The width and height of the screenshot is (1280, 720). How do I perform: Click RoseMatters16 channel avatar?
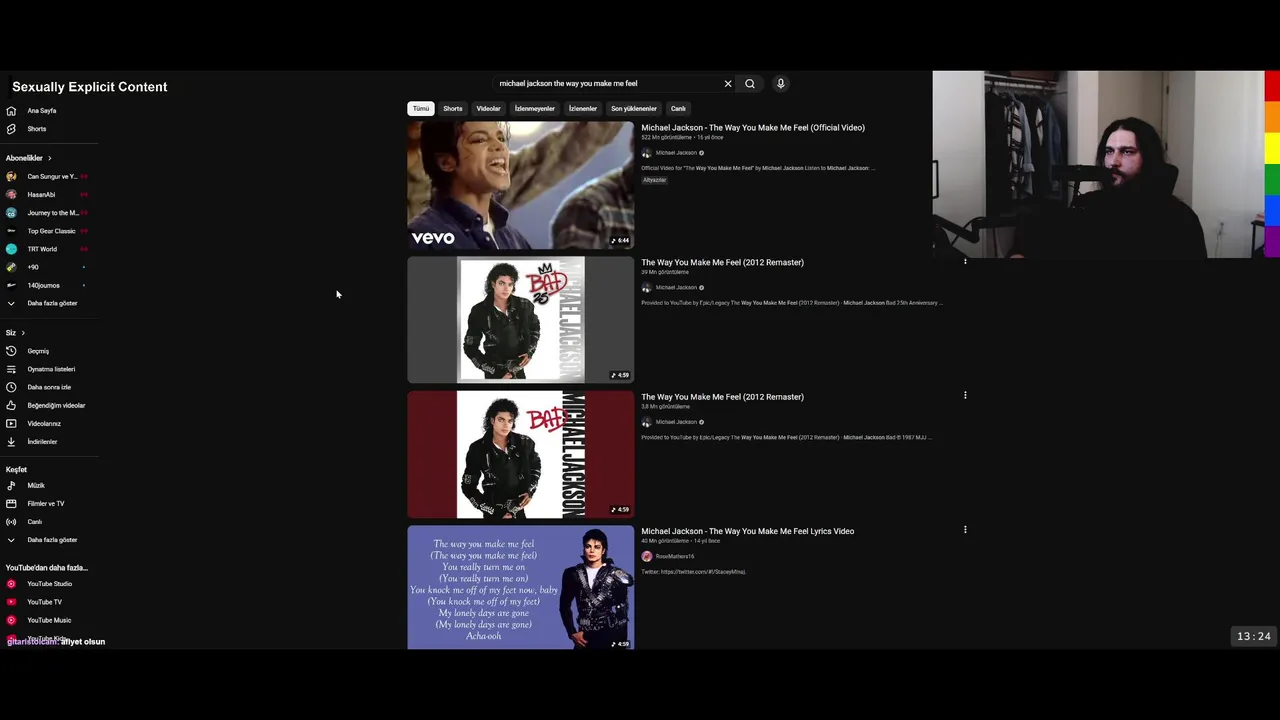tap(647, 556)
